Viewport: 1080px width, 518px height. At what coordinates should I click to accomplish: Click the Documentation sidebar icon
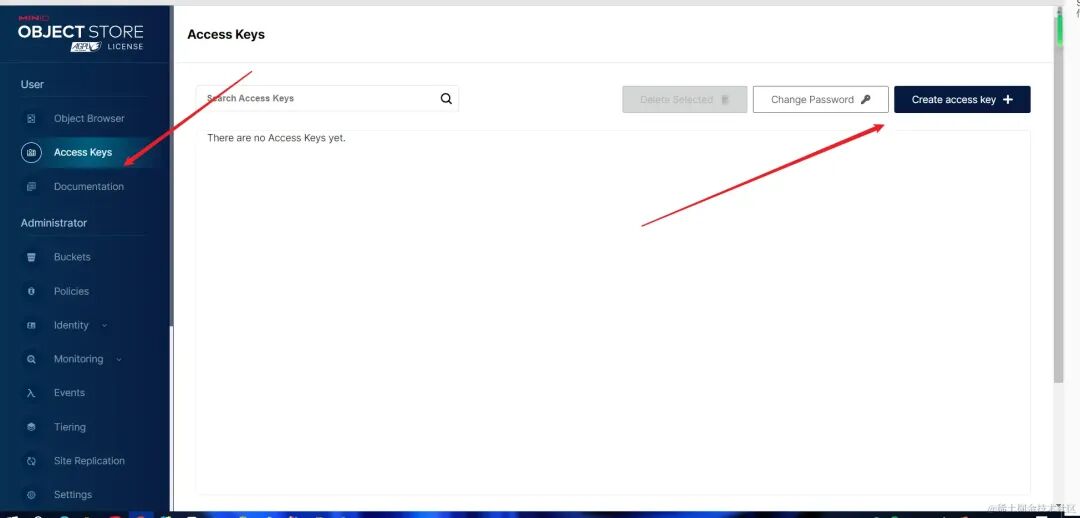pyautogui.click(x=31, y=187)
